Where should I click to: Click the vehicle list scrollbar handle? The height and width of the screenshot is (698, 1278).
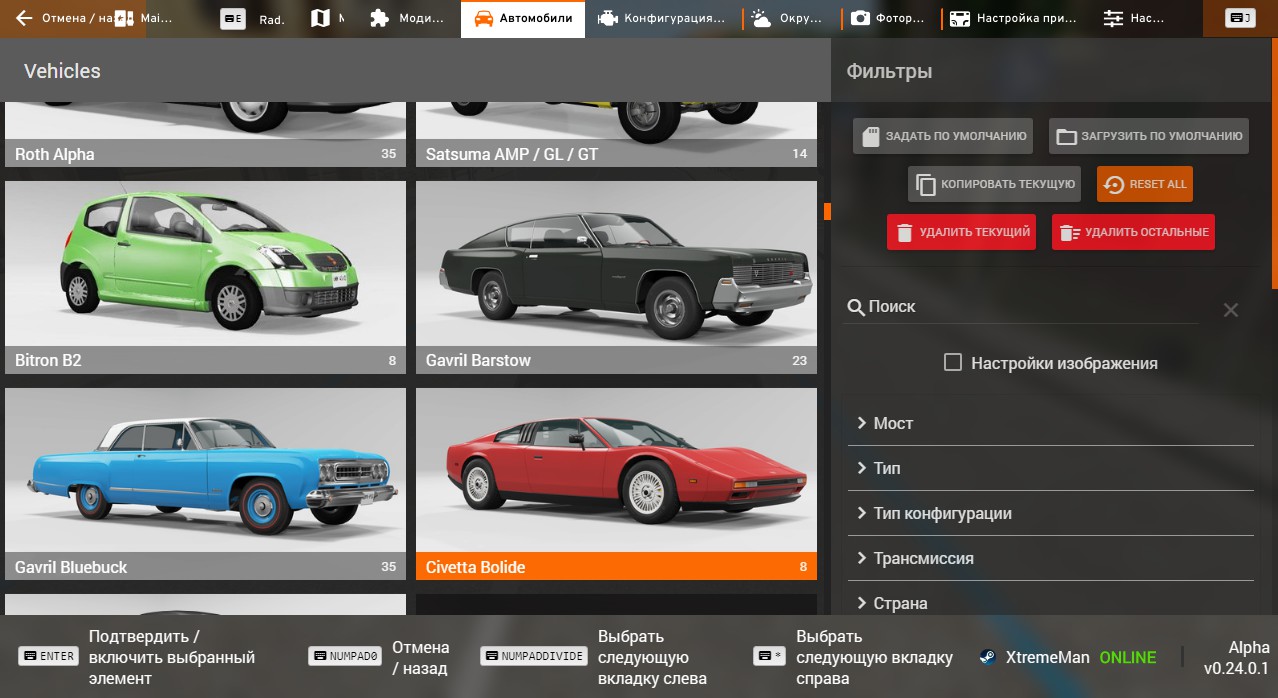[x=827, y=211]
